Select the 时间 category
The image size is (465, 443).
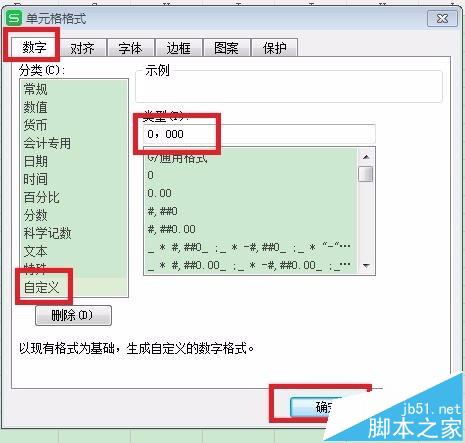74,179
